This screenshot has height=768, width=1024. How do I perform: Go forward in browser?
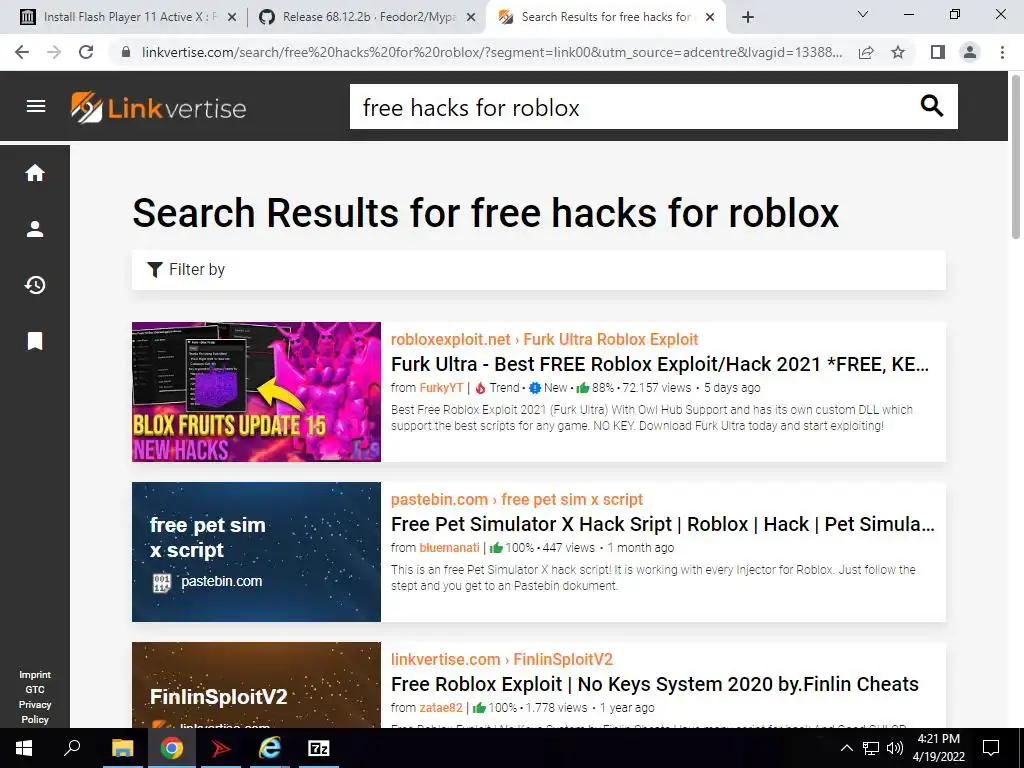point(54,52)
